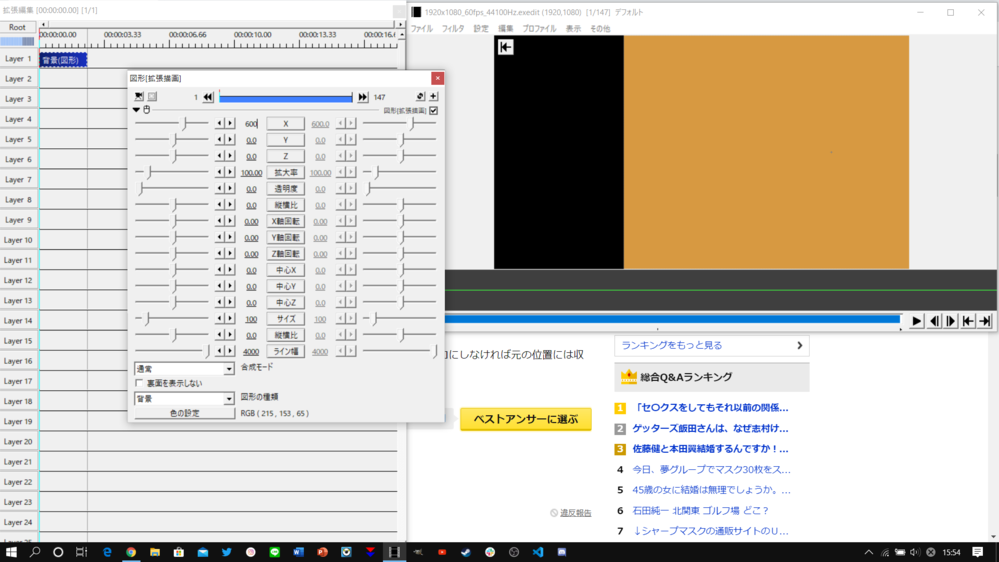Toggle the 図形[拡張描画] enable checkbox
The width and height of the screenshot is (999, 562).
pos(433,110)
